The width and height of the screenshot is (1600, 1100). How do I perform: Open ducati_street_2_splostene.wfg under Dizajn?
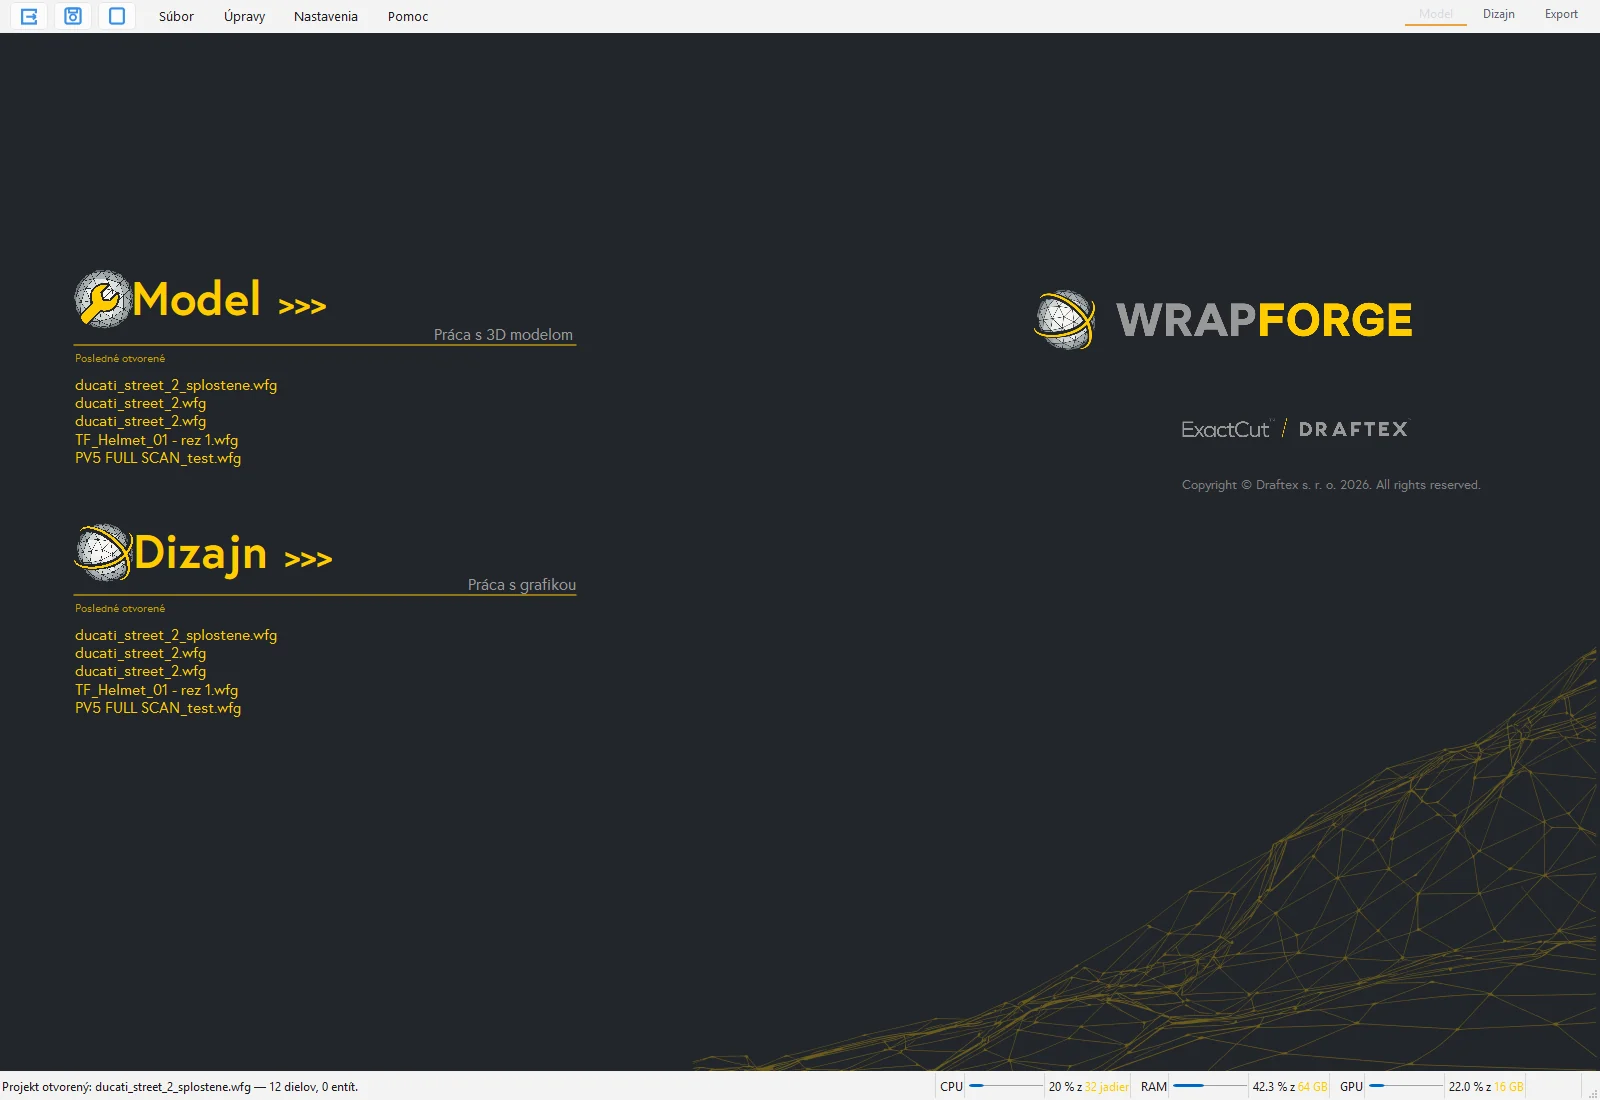point(176,635)
